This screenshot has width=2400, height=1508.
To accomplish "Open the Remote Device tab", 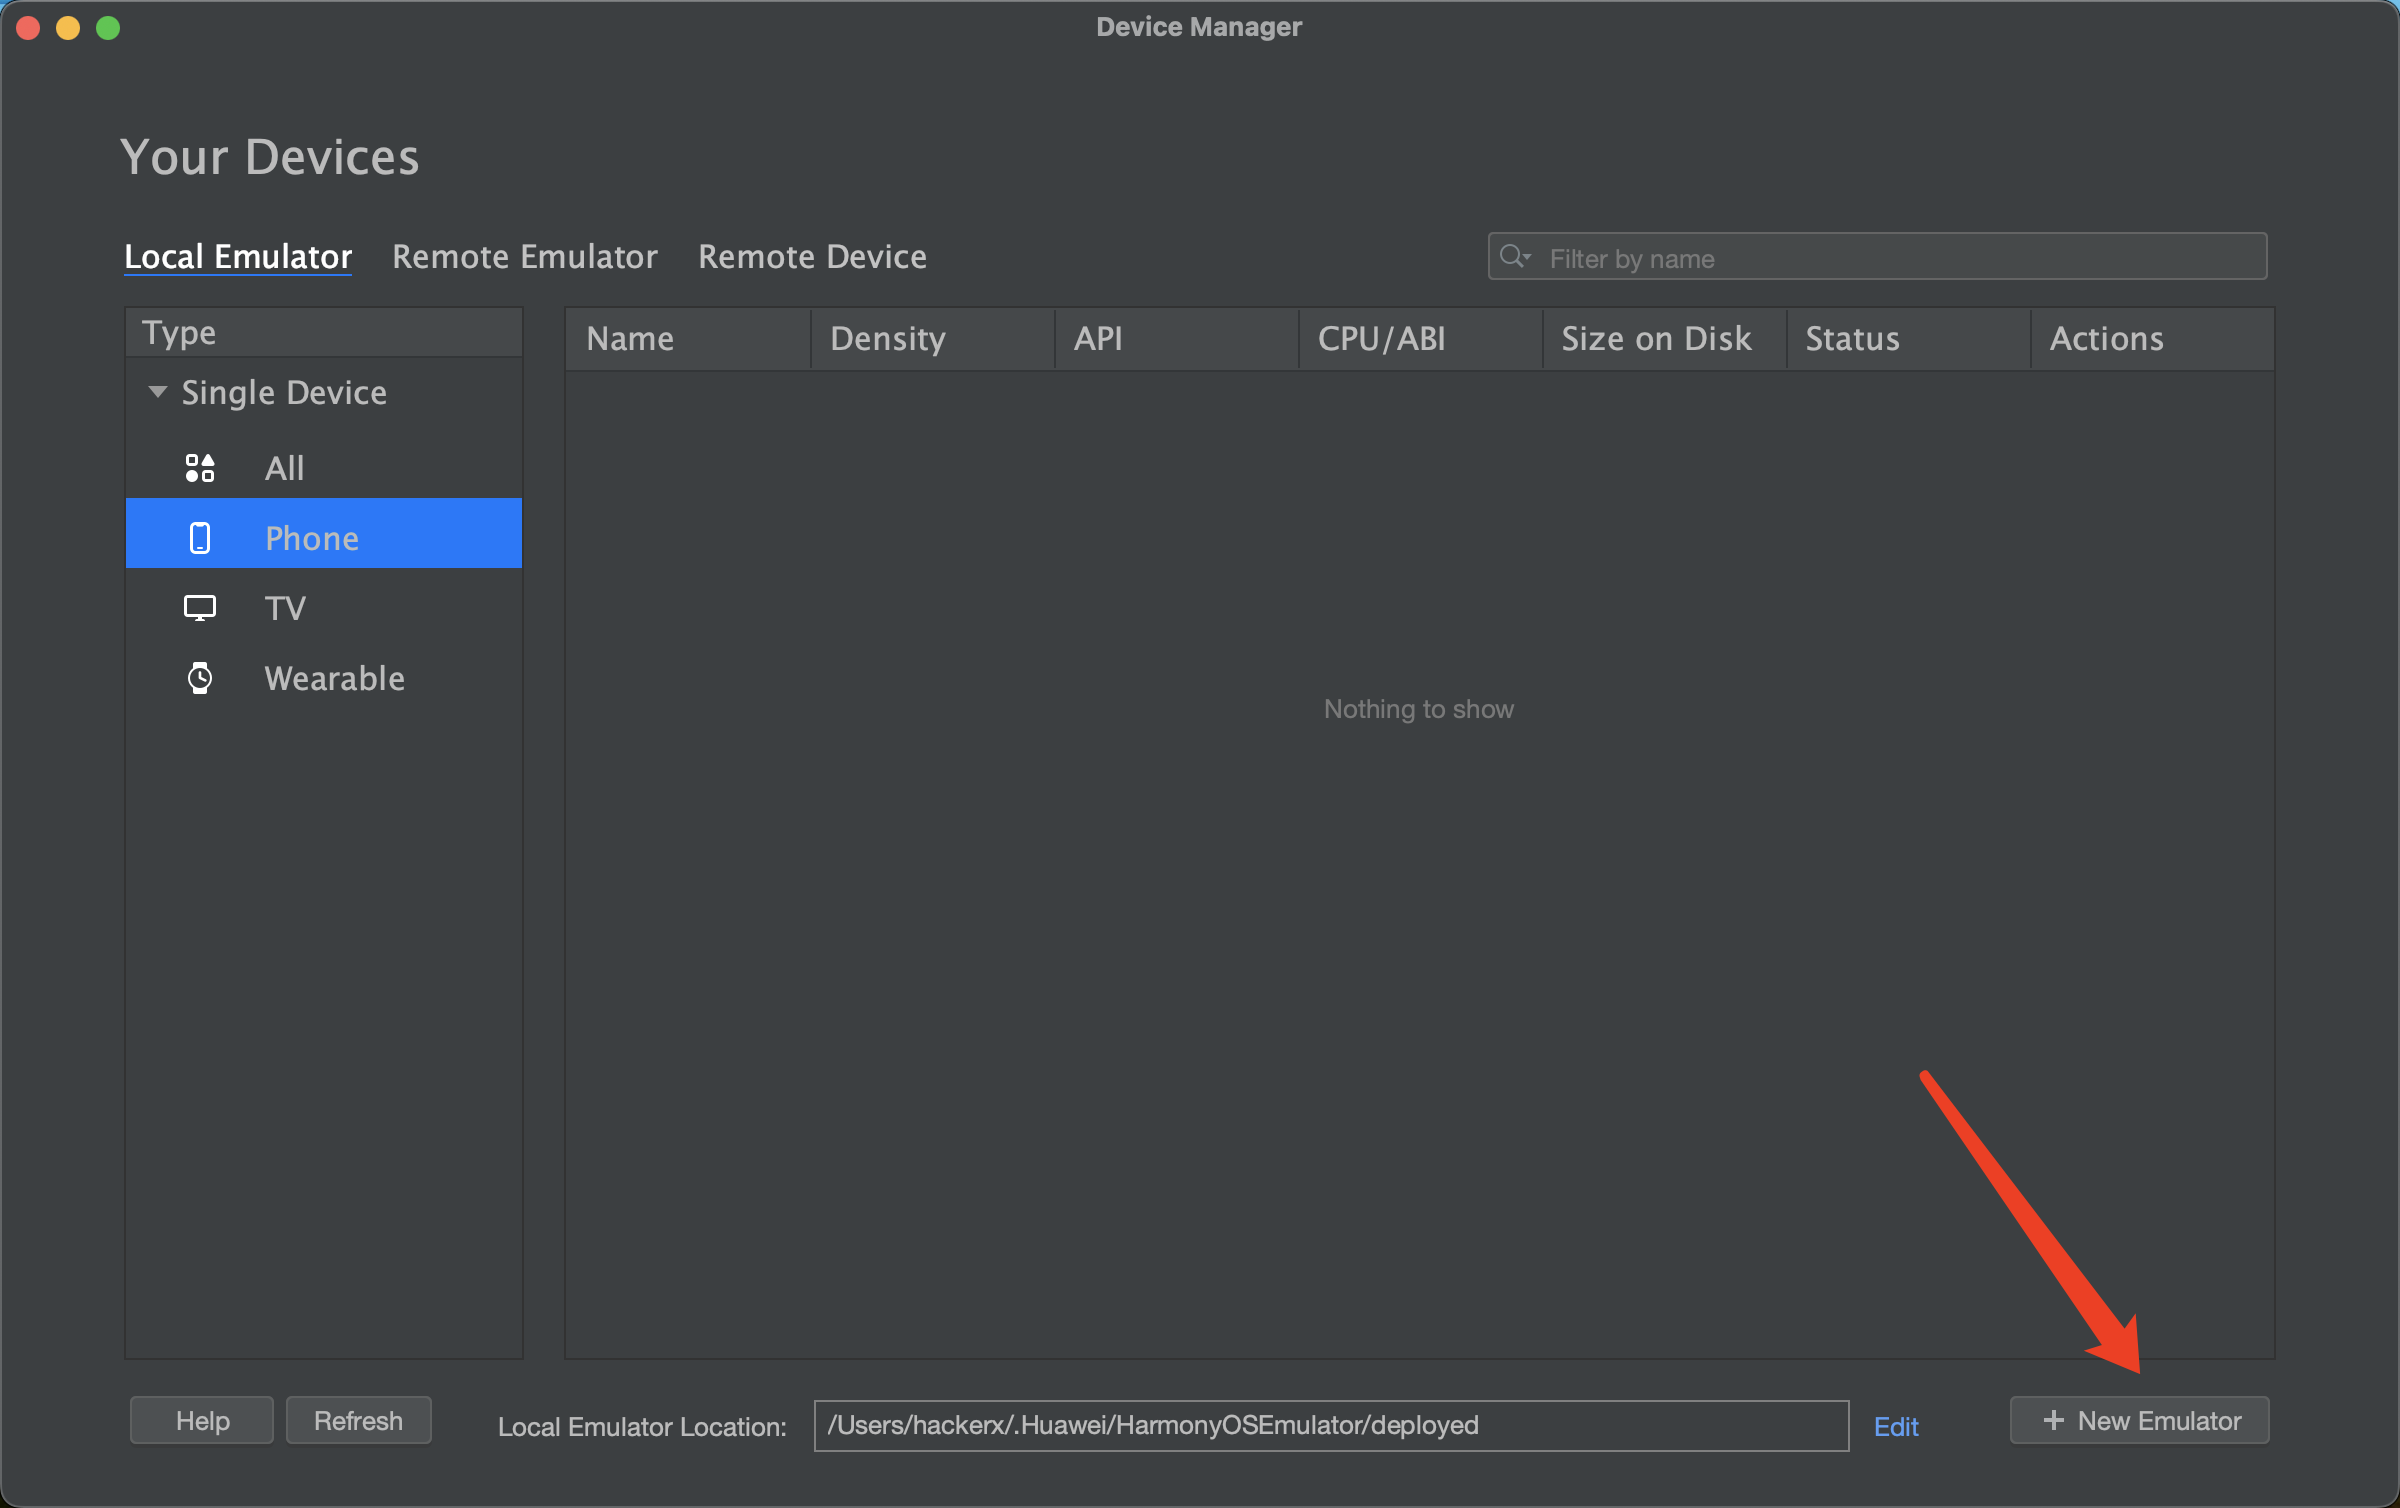I will pos(812,257).
